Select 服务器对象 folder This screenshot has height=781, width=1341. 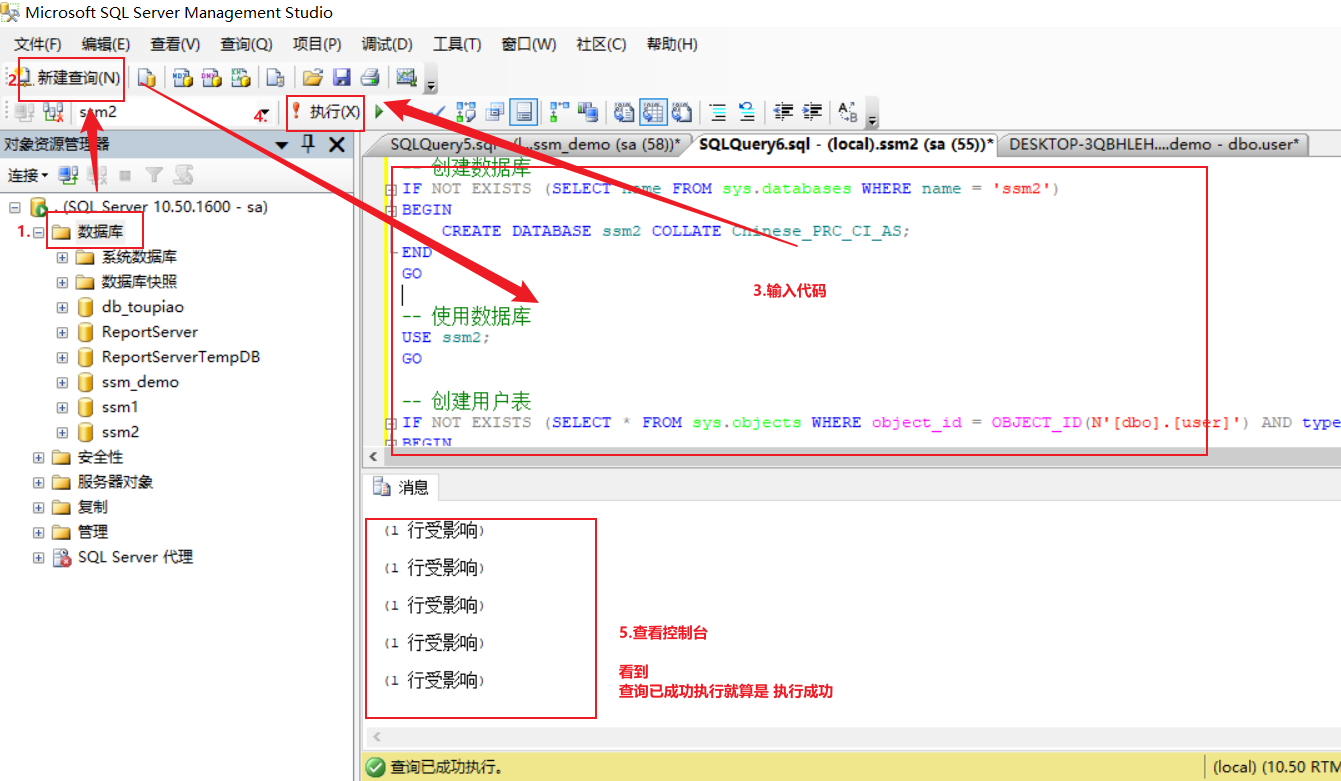point(115,482)
